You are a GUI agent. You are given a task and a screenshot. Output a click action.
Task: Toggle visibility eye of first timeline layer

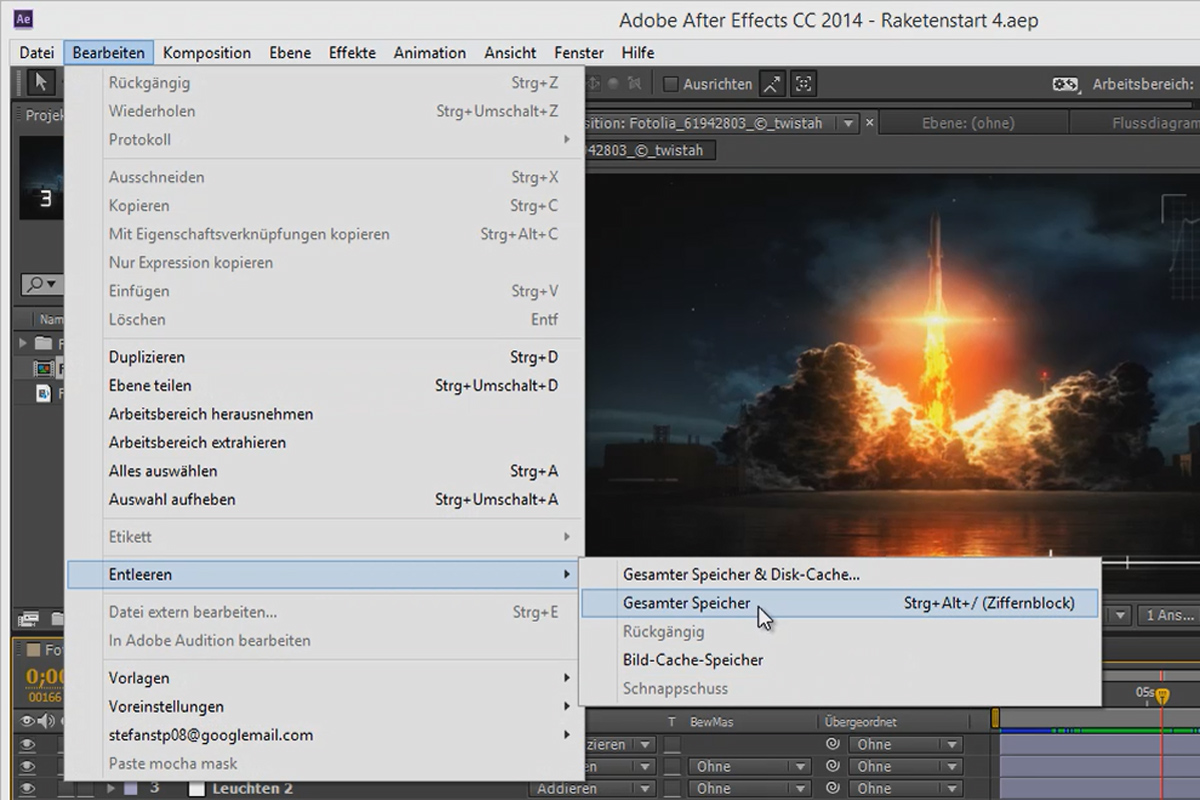coord(28,744)
